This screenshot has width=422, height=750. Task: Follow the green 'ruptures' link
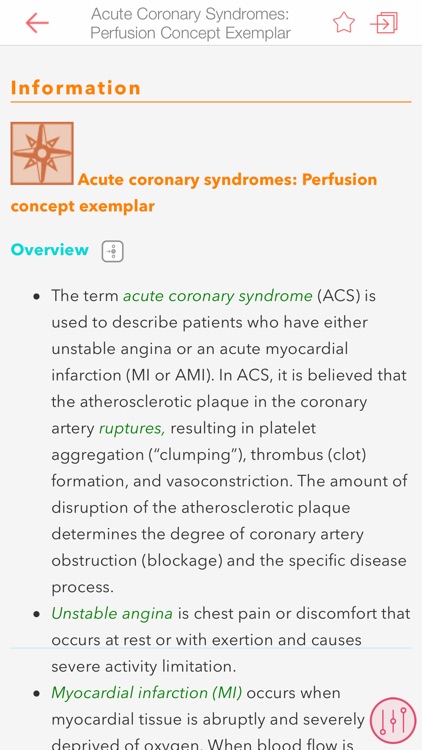[132, 428]
